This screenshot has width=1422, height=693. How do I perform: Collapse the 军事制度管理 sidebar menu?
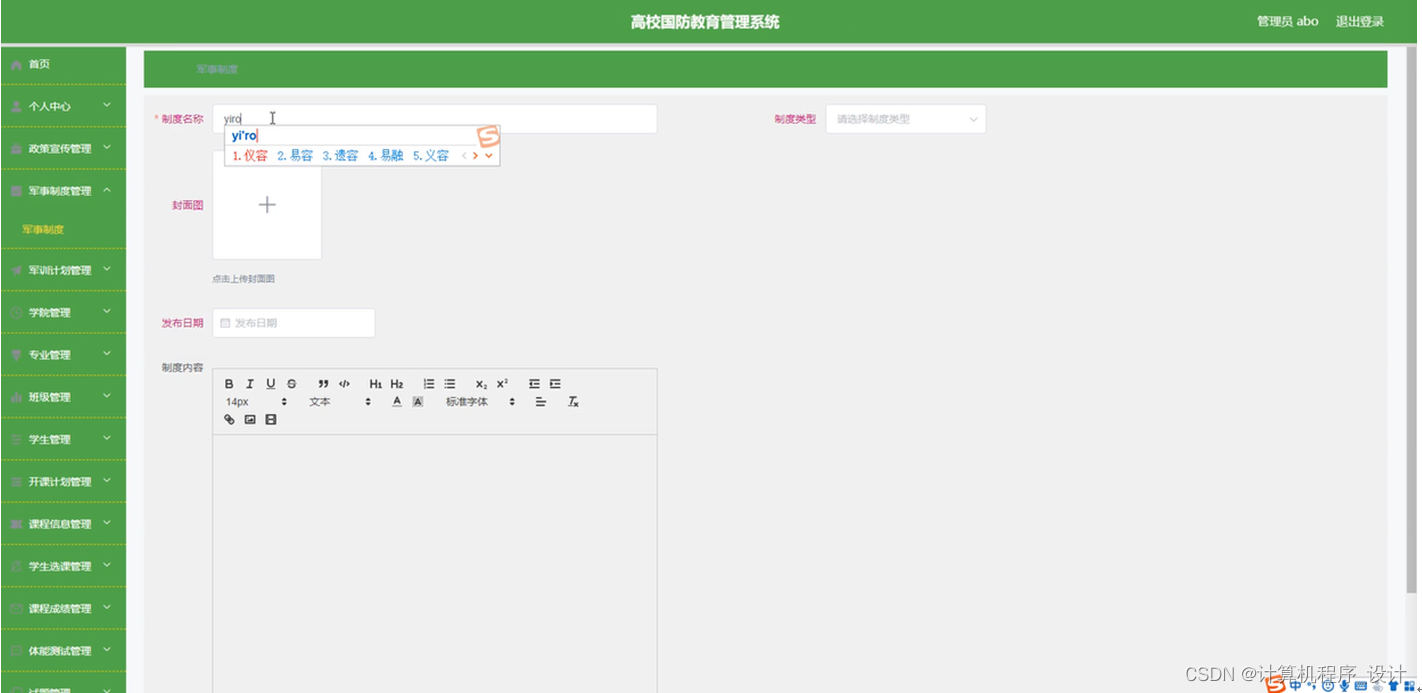coord(64,190)
